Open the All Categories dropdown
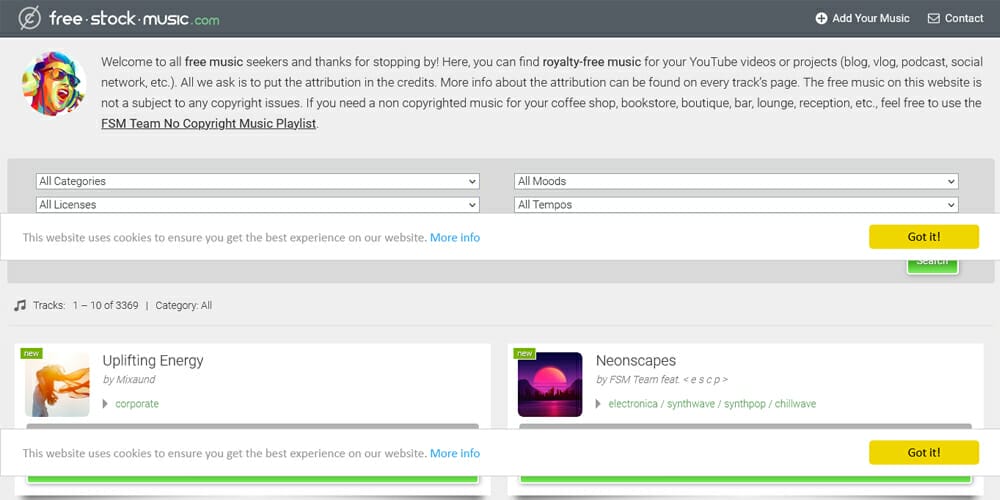 [x=258, y=181]
